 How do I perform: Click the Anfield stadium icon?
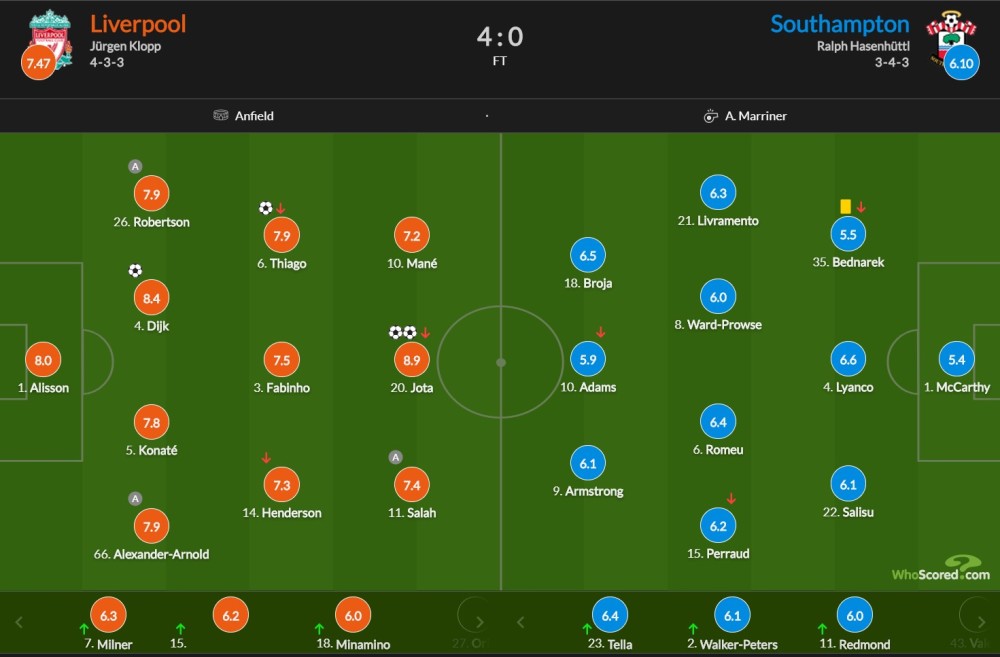(x=221, y=115)
